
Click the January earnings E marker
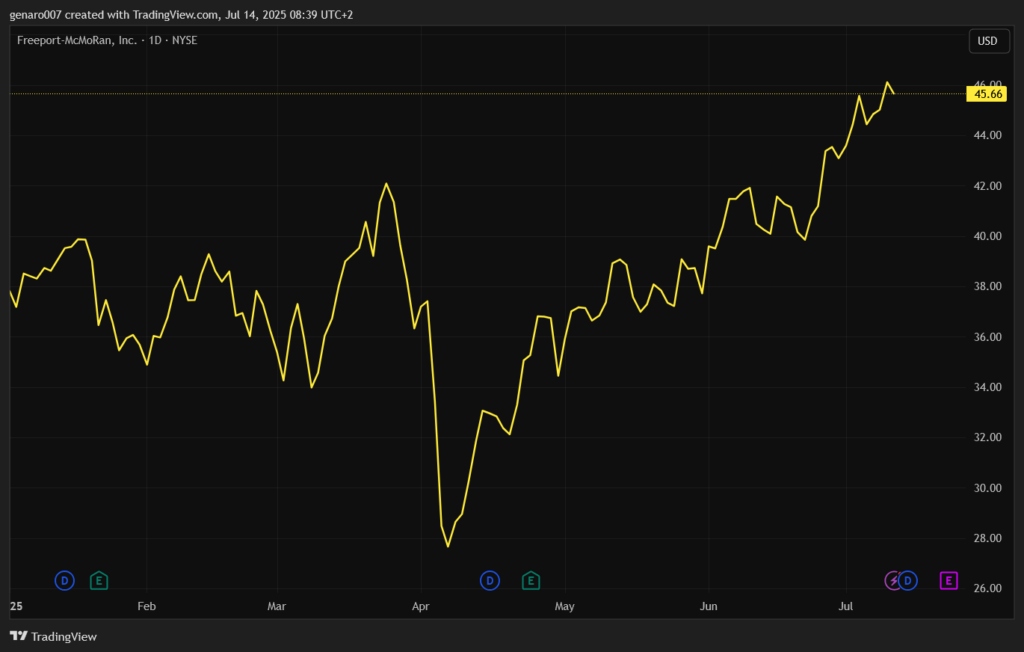98,580
